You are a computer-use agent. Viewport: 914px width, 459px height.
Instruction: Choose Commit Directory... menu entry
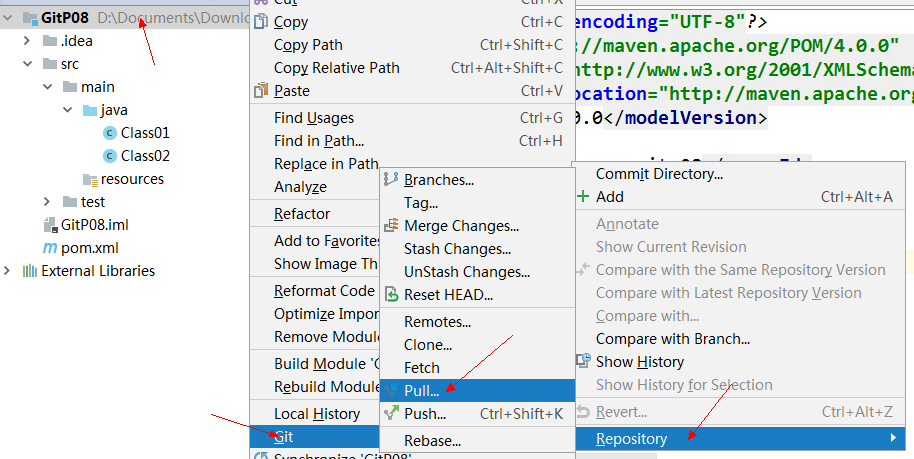(659, 174)
